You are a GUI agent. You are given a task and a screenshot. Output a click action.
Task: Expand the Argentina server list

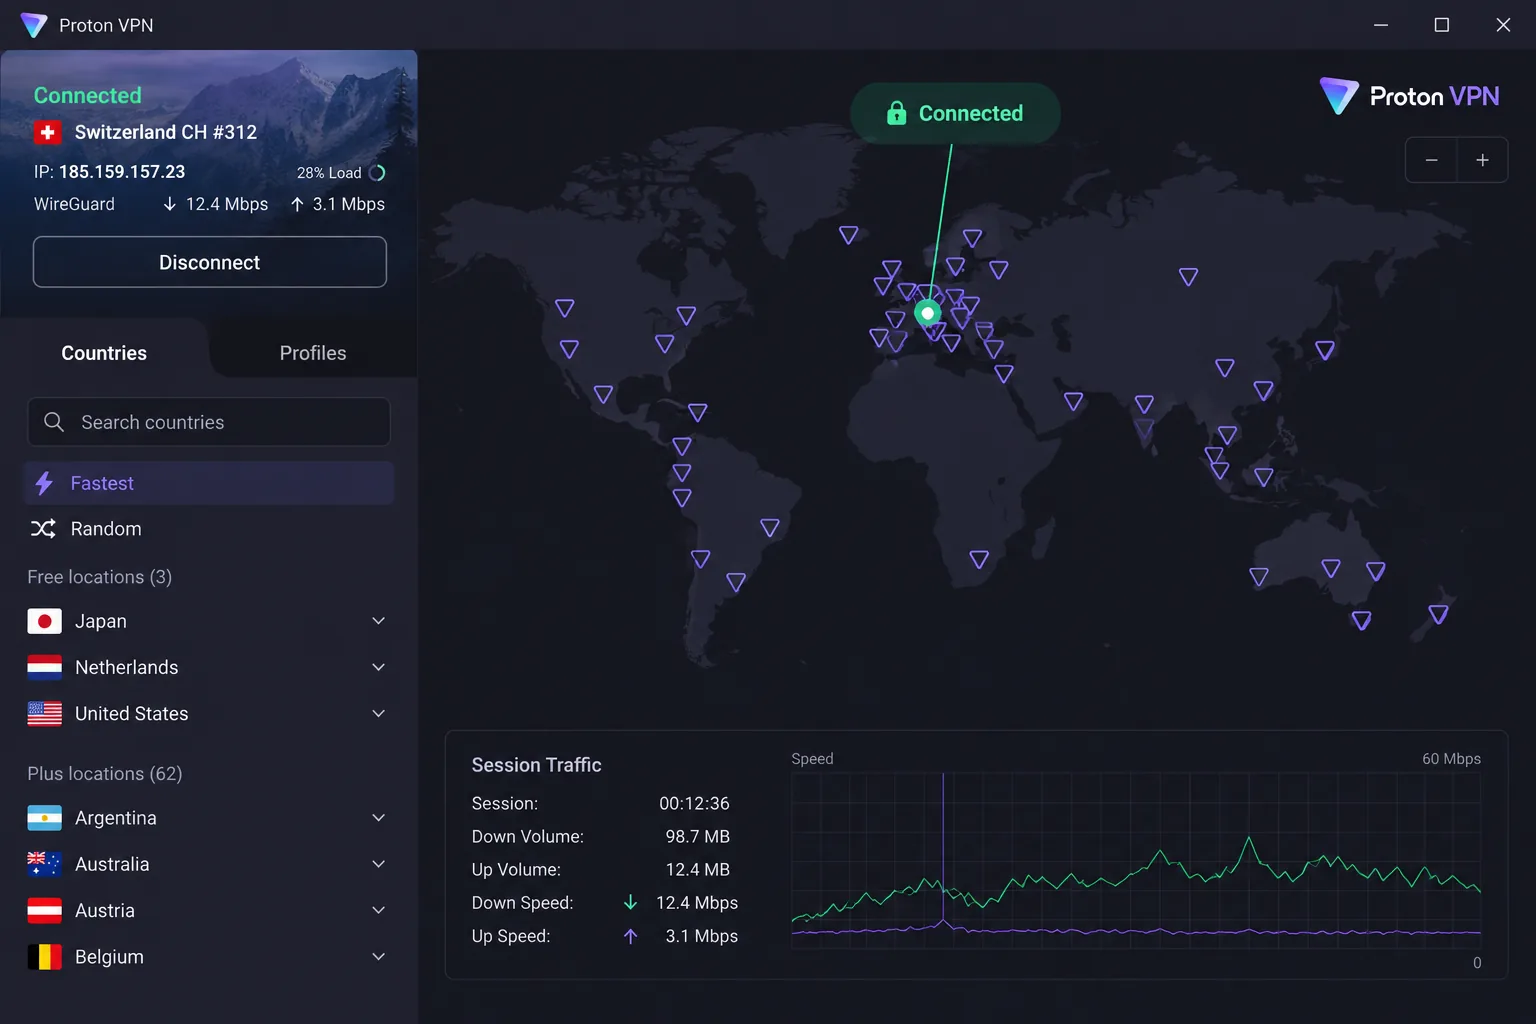point(379,818)
